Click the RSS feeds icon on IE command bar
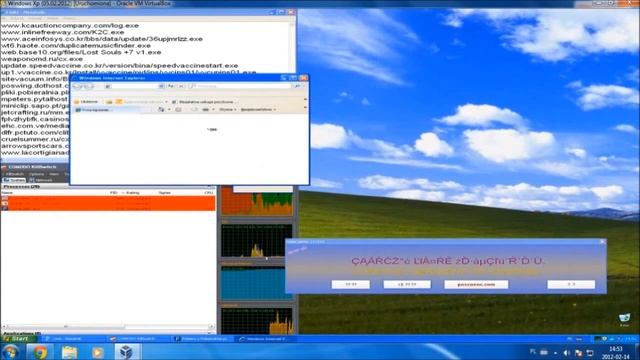This screenshot has width=640, height=360. (178, 109)
